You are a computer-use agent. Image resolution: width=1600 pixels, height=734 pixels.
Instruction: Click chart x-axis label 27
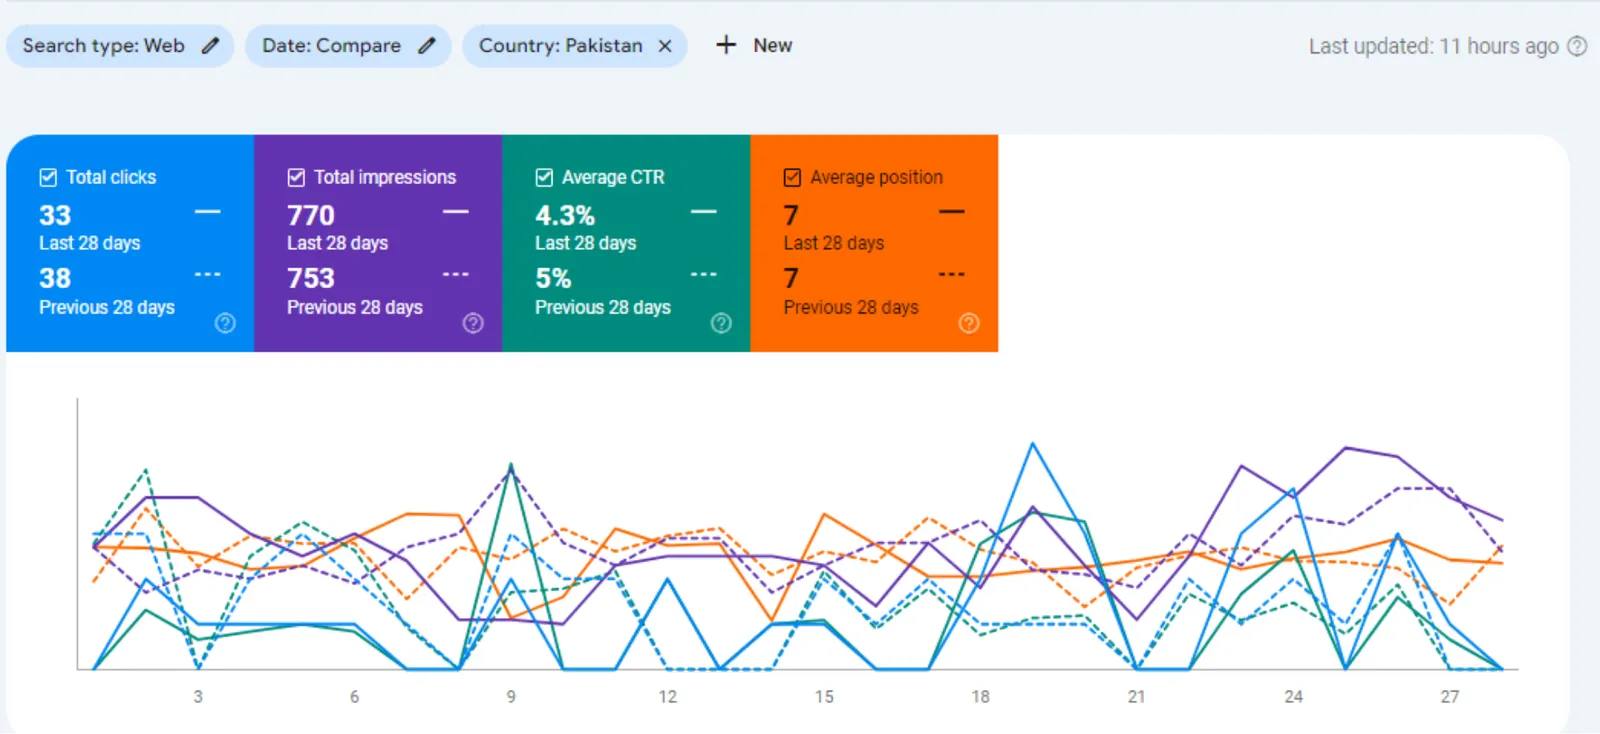coord(1450,696)
